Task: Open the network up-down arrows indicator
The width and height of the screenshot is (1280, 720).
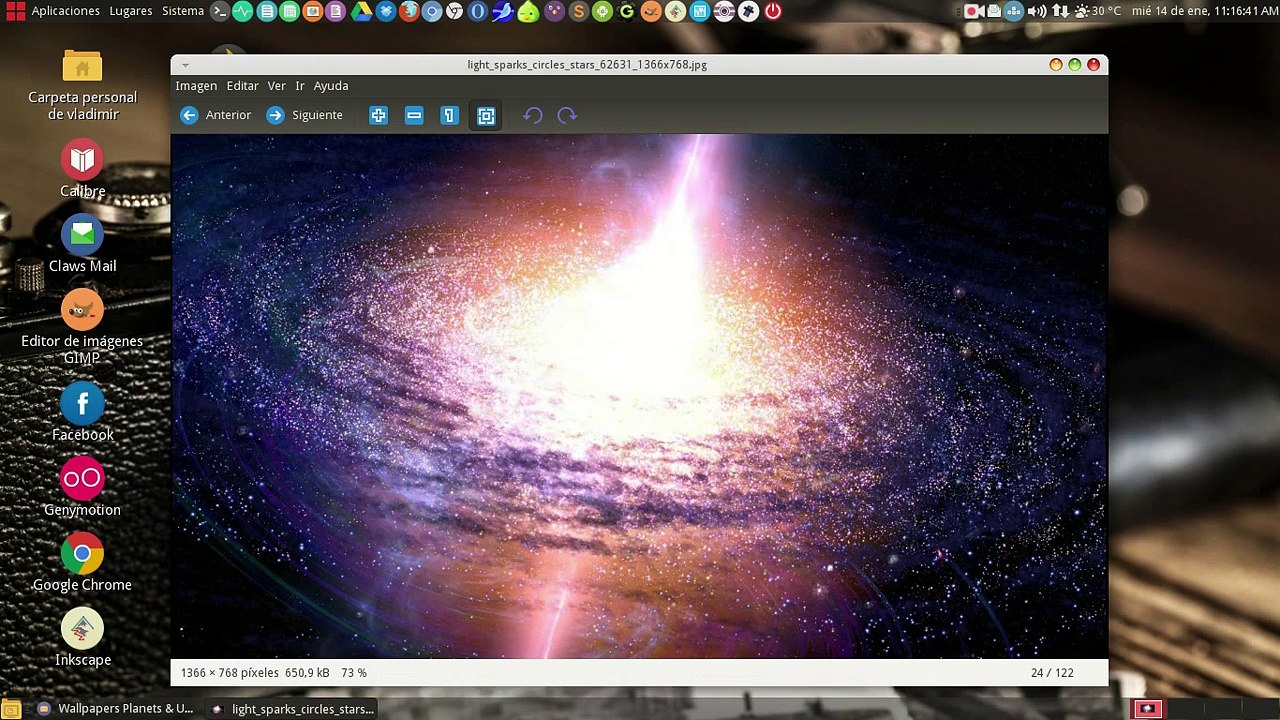Action: pyautogui.click(x=1060, y=11)
